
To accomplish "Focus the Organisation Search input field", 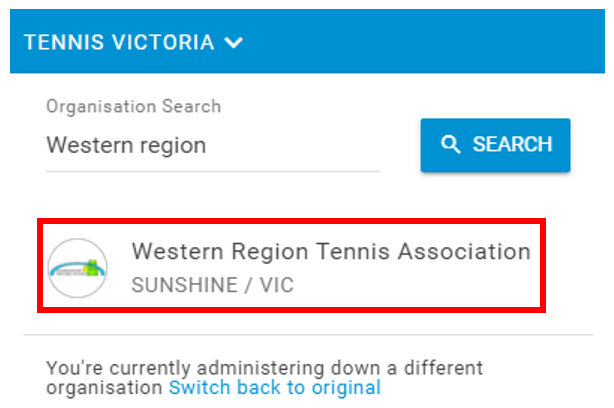I will (x=213, y=146).
